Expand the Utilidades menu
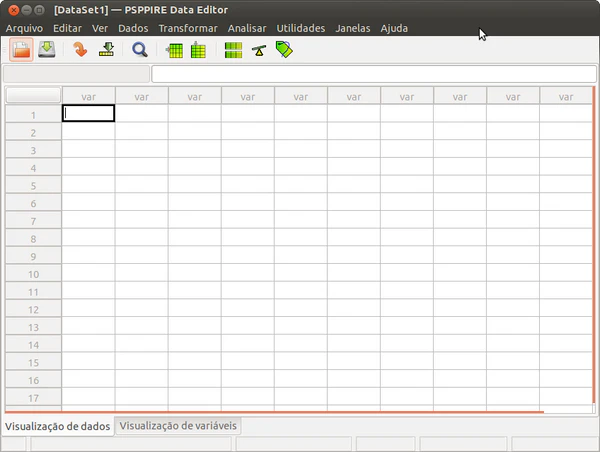Viewport: 600px width, 452px height. coord(301,28)
